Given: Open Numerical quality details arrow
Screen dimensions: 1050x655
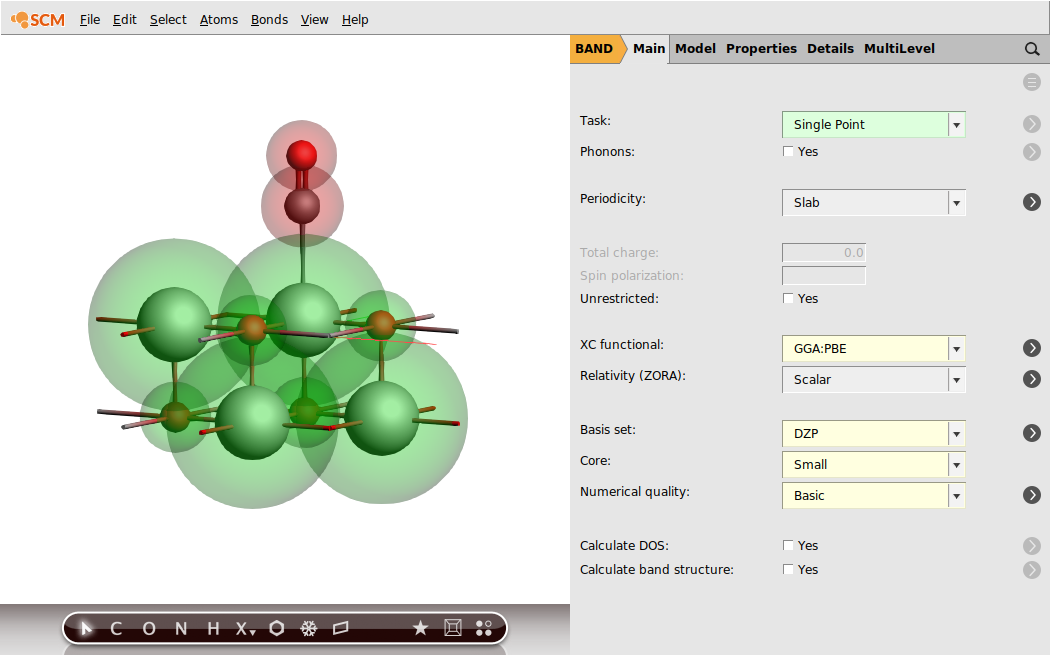Looking at the screenshot, I should (1032, 495).
